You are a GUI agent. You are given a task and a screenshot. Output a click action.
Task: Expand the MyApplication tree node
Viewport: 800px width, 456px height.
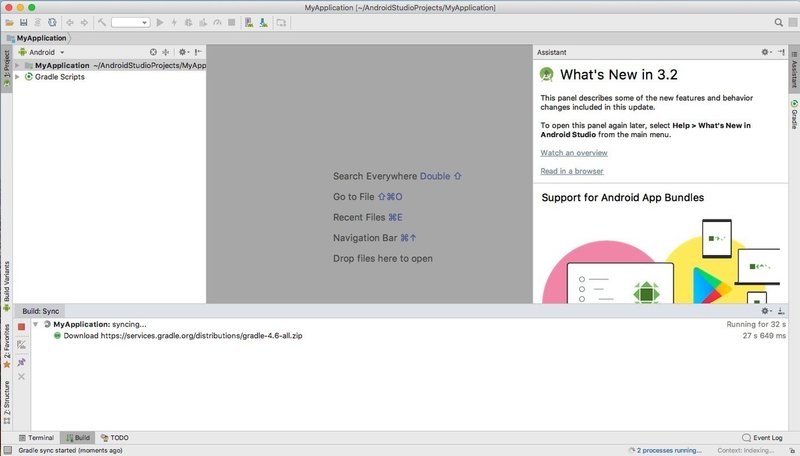17,65
